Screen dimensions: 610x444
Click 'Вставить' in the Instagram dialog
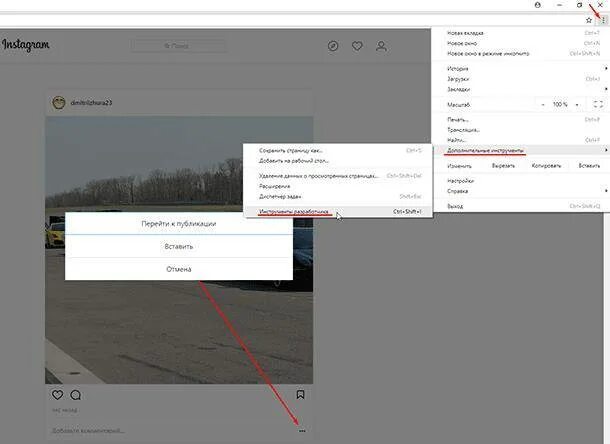coord(179,246)
